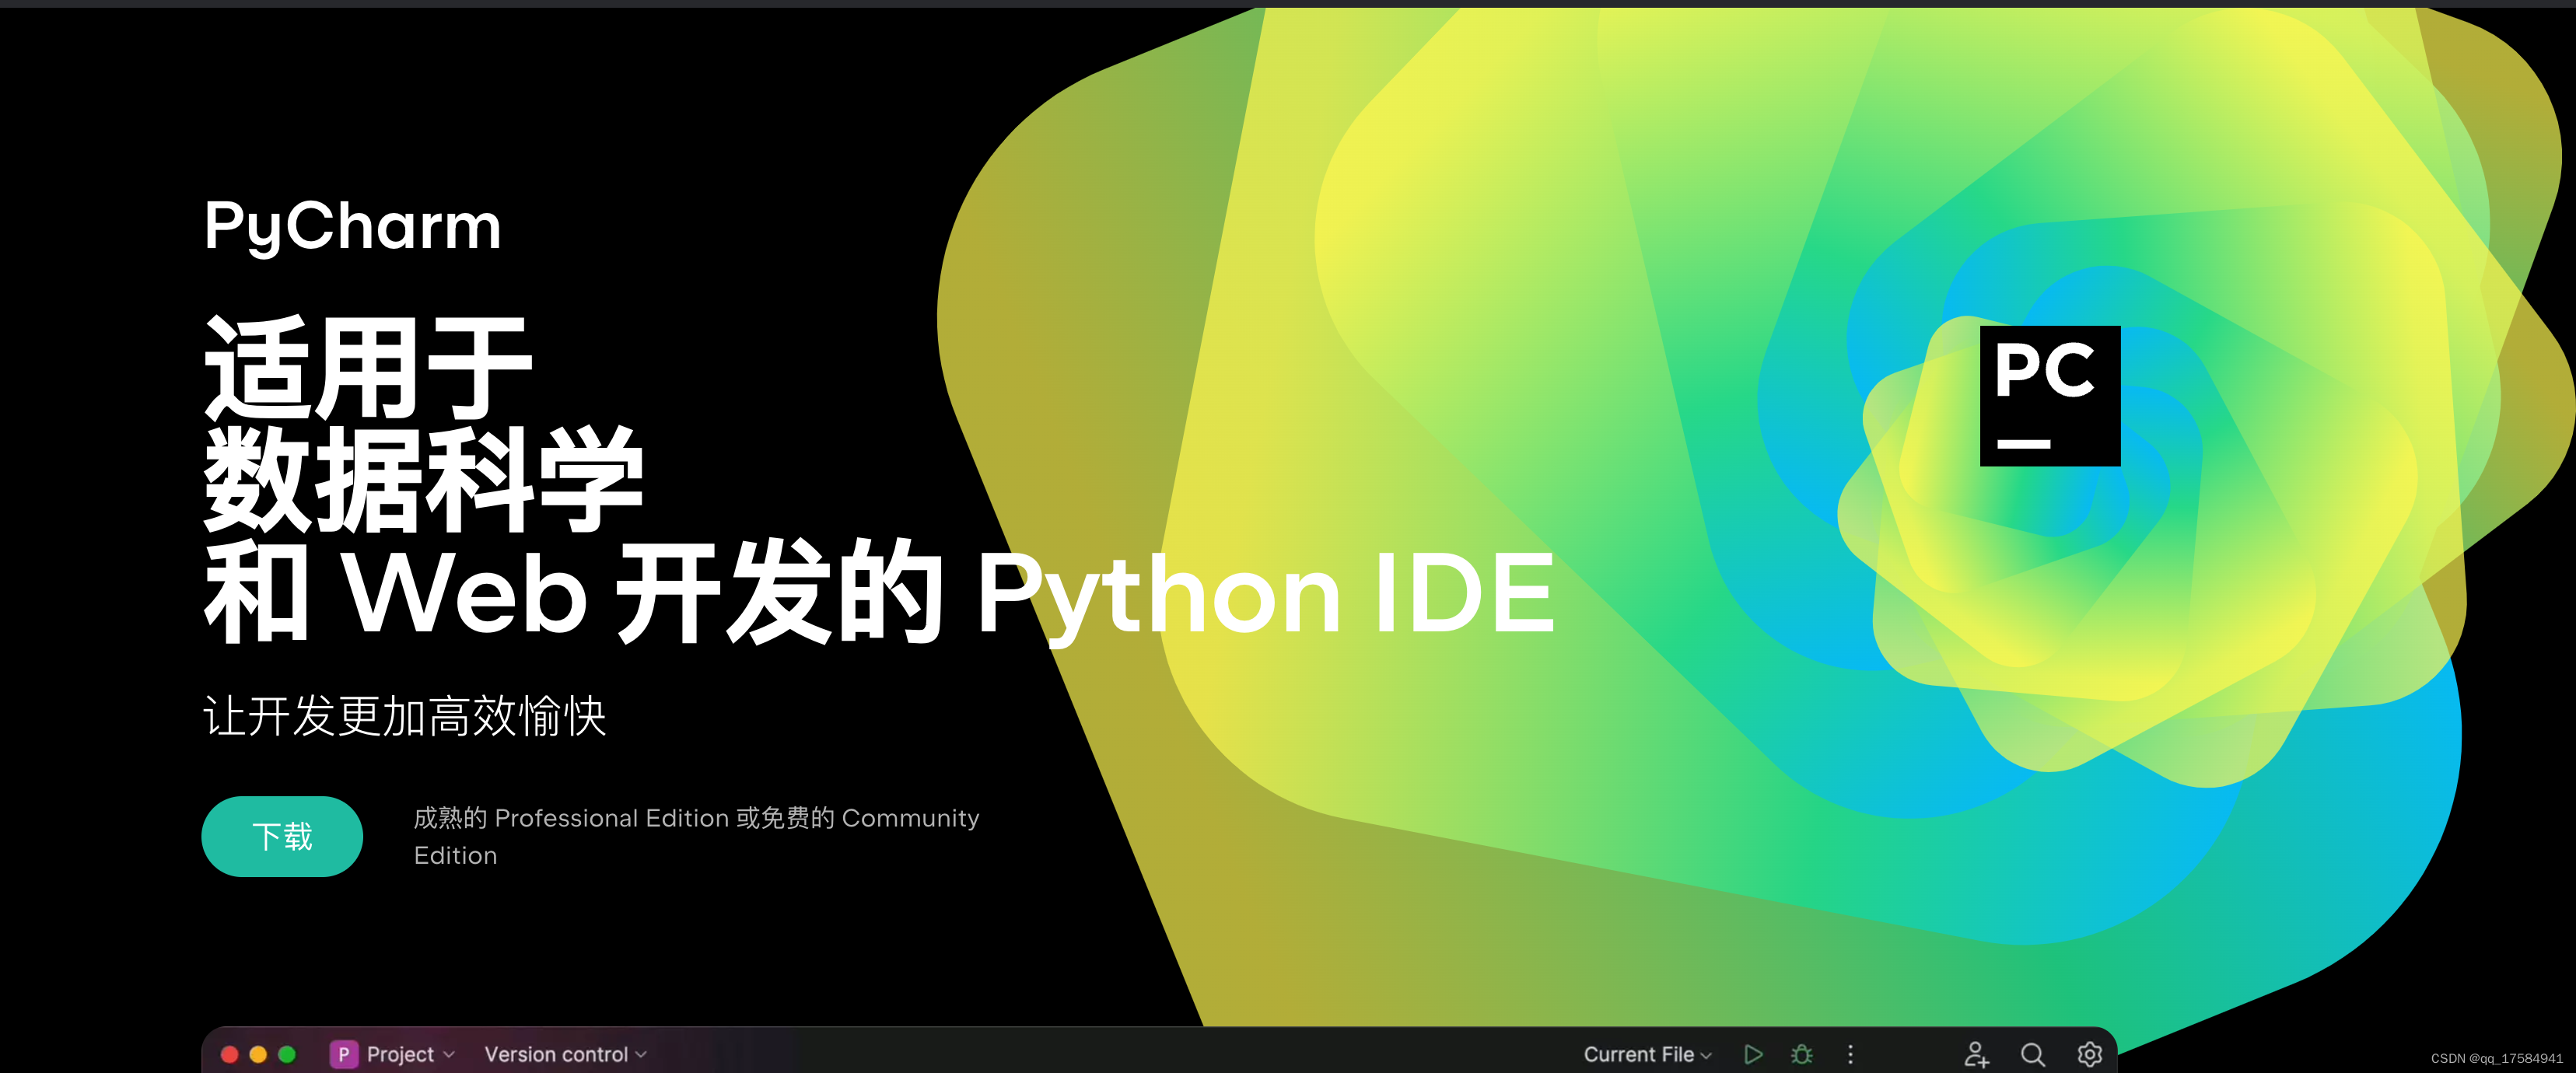Open the Version control dropdown
Screen dimensions: 2576x1073
click(565, 1054)
